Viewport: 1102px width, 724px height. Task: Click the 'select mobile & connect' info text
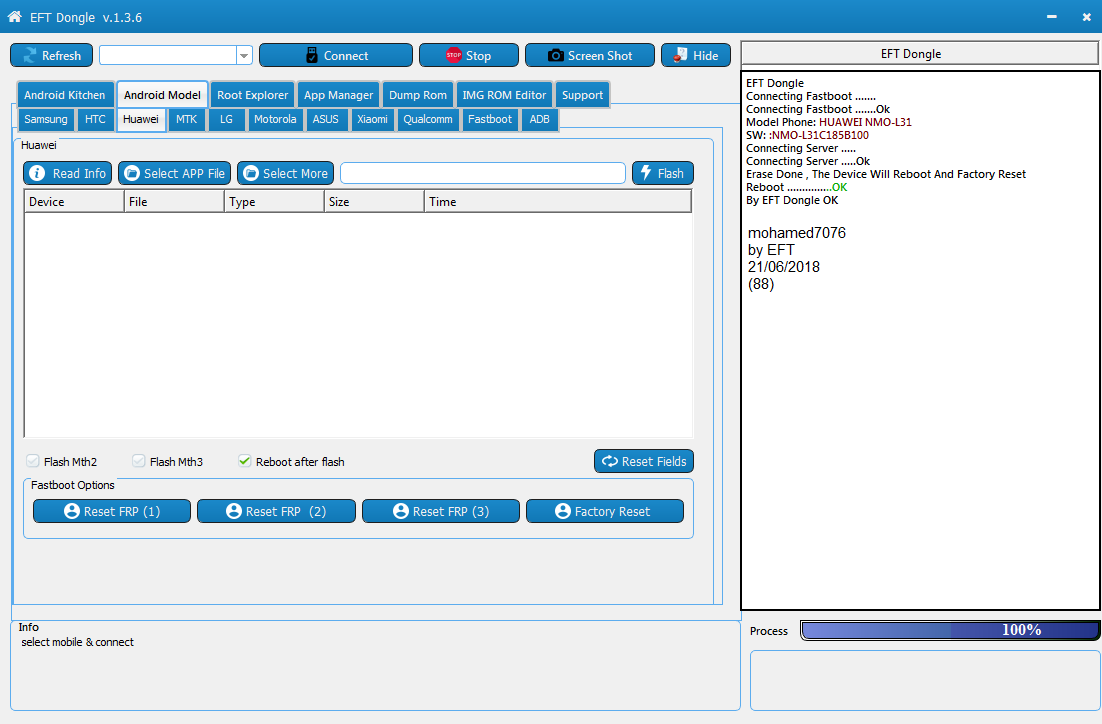(x=77, y=642)
